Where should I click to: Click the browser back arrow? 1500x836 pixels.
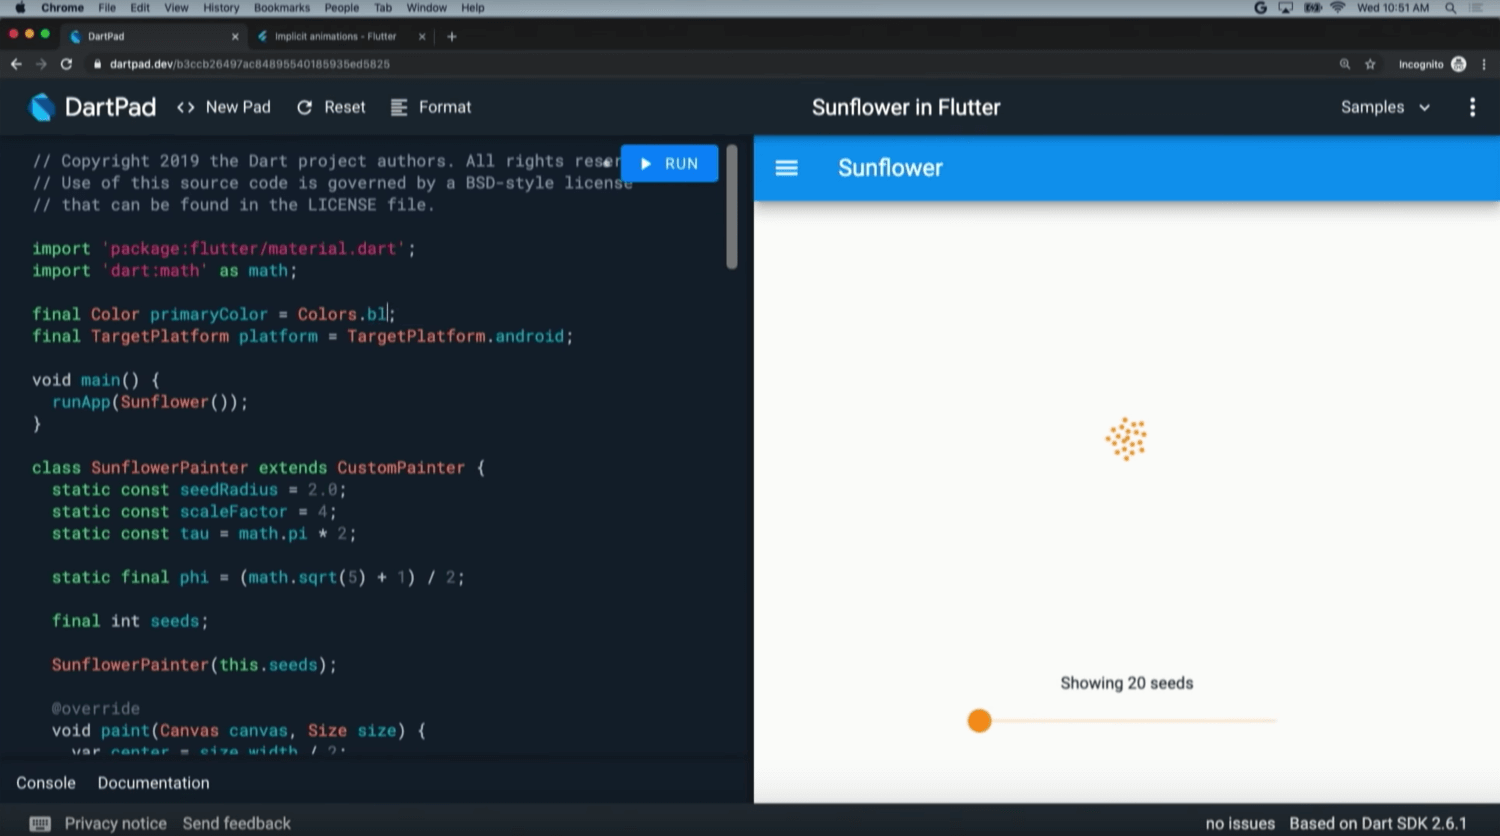point(16,64)
